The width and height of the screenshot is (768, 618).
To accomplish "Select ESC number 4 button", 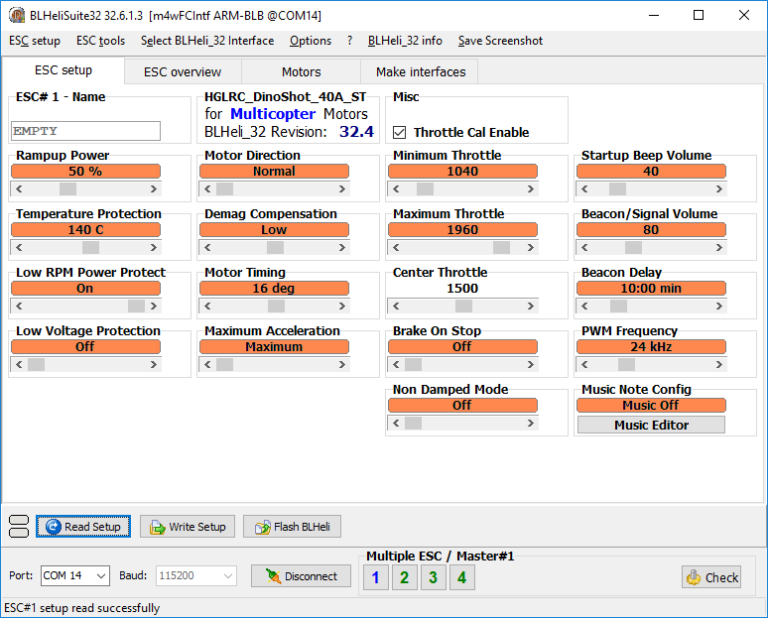I will (461, 577).
